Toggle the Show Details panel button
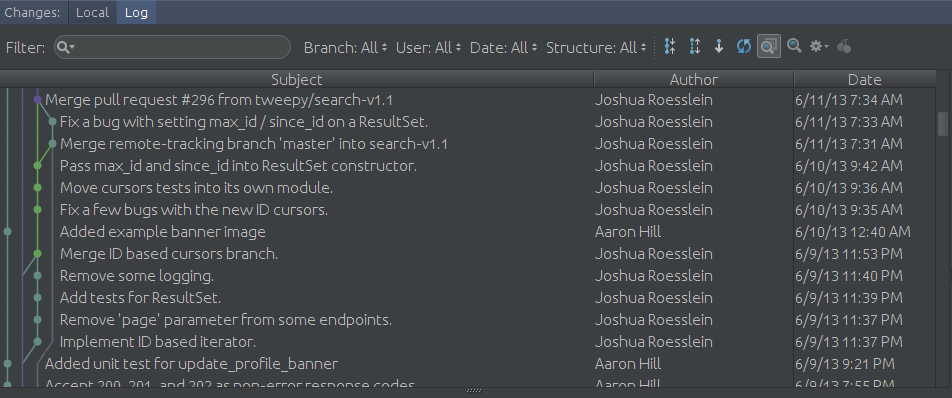 769,47
